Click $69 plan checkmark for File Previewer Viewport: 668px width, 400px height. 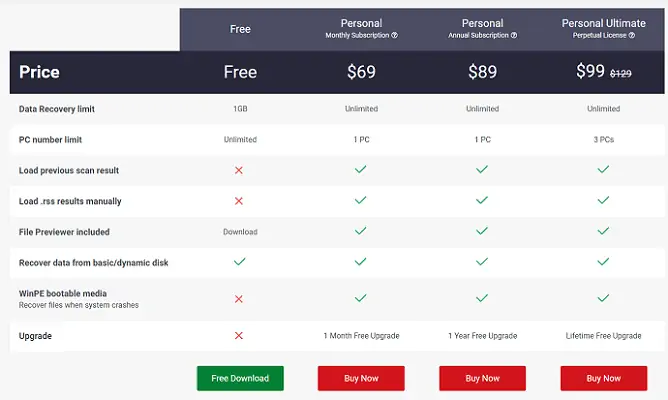point(360,231)
